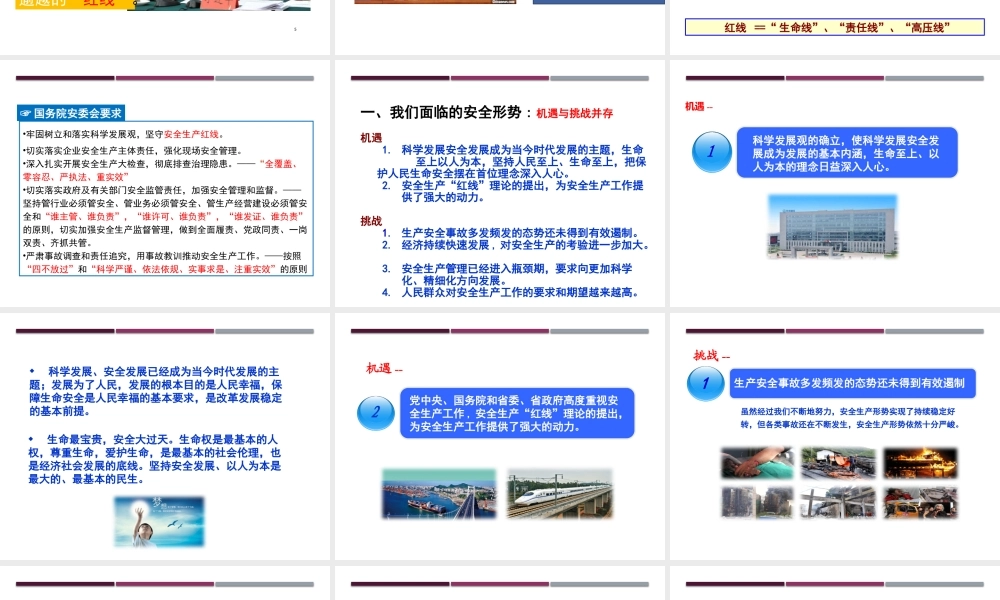The height and width of the screenshot is (600, 1000).
Task: Click overview item 科学发展安全发展成为当今时代发展的主题
Action: point(511,161)
